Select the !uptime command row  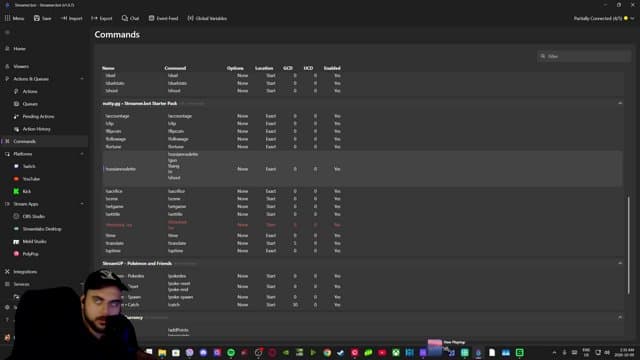(362, 251)
